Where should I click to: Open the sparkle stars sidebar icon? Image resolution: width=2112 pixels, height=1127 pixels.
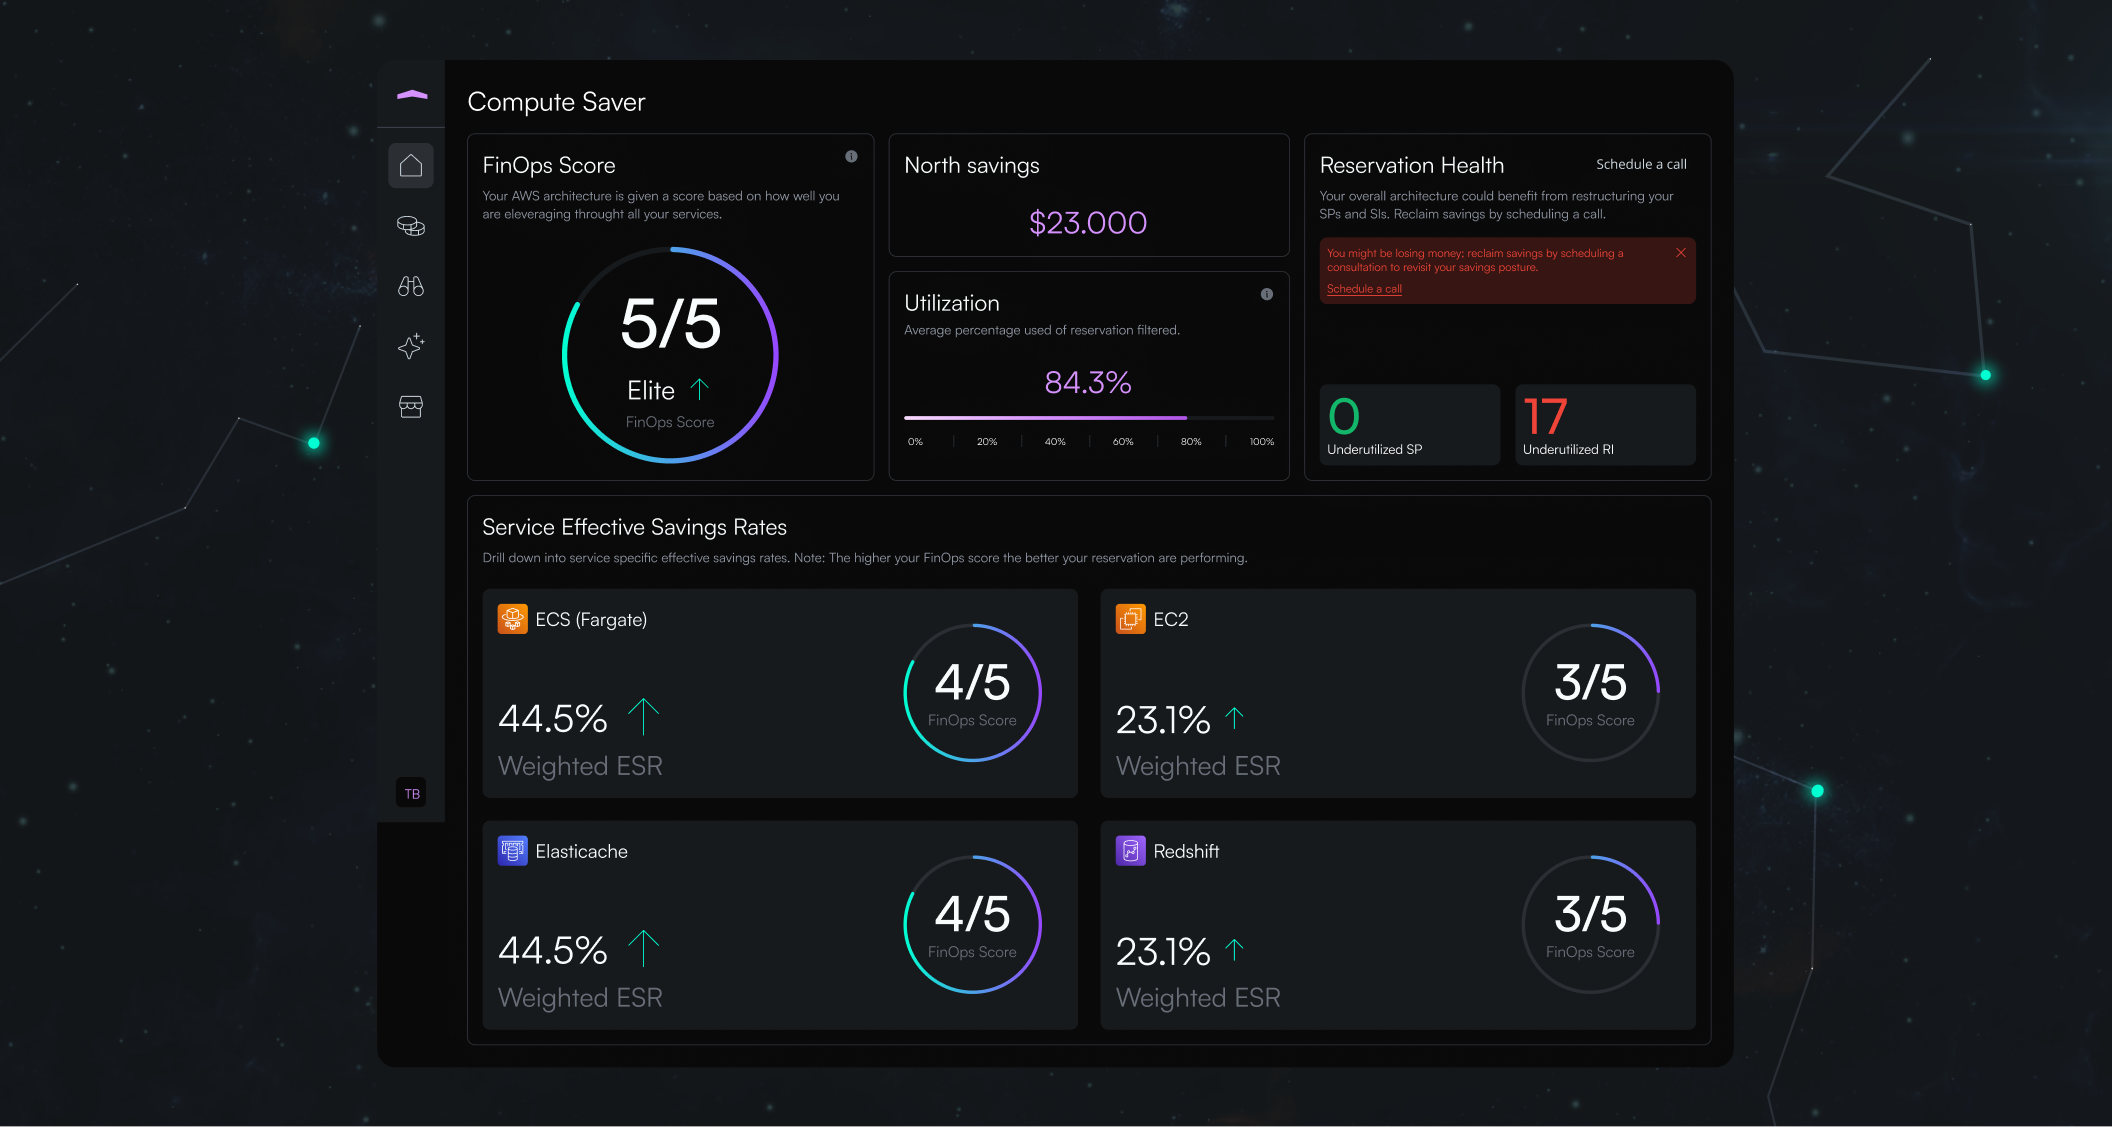pyautogui.click(x=411, y=347)
